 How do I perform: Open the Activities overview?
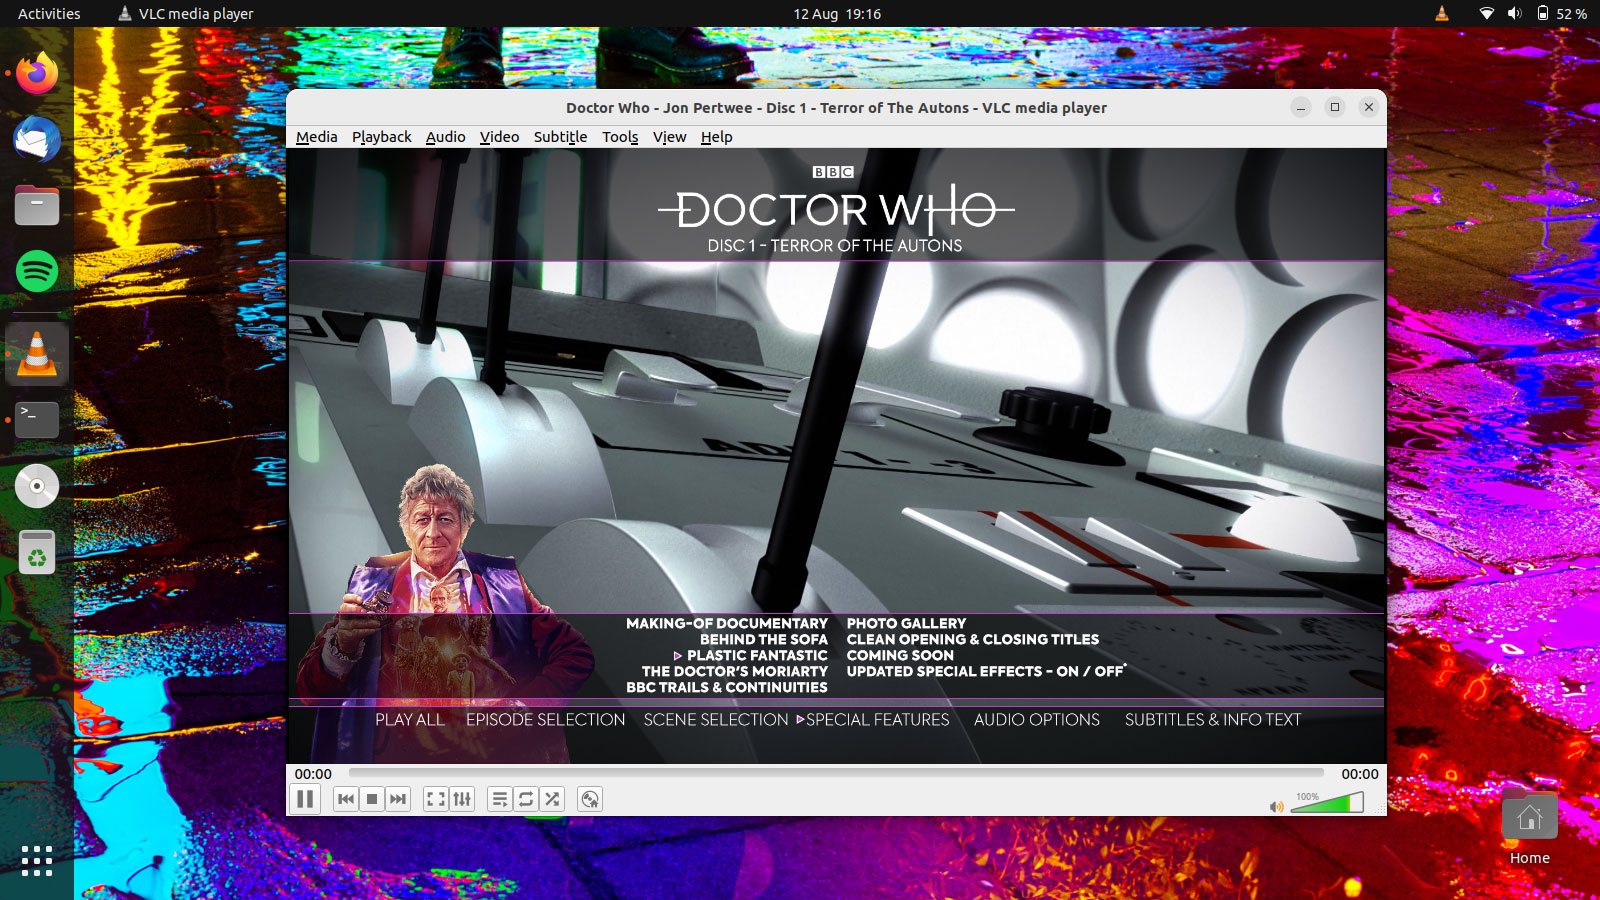tap(49, 14)
